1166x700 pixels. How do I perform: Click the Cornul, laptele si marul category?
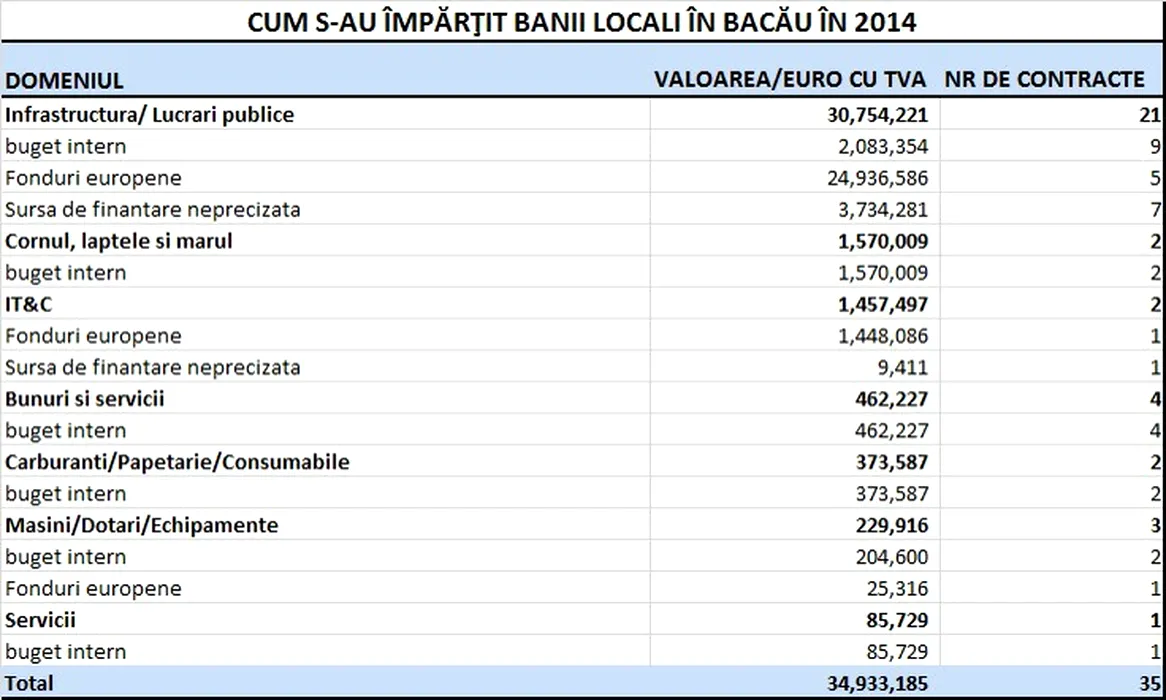pyautogui.click(x=119, y=241)
